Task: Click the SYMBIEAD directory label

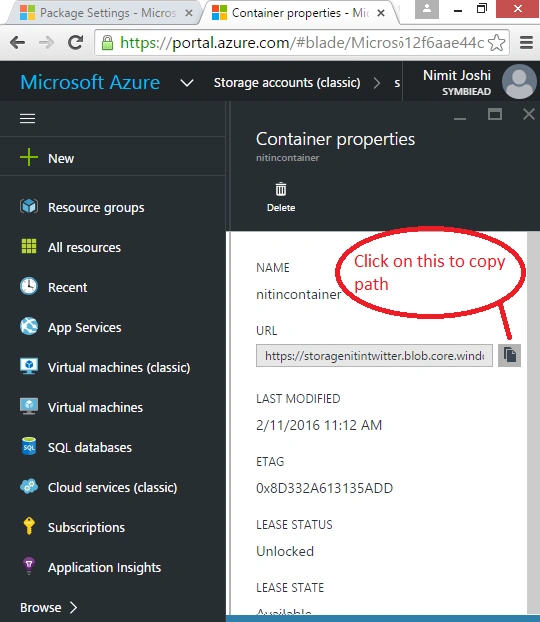Action: coord(466,92)
